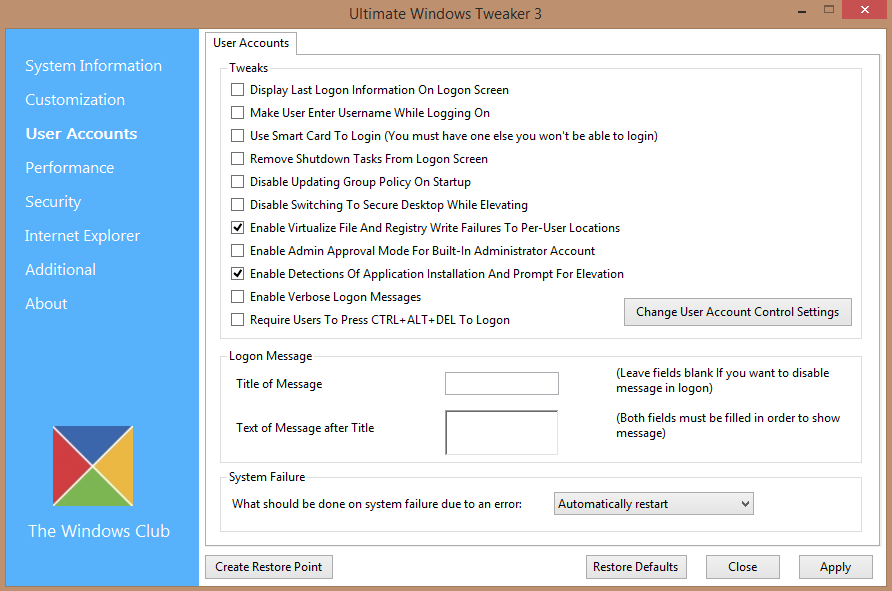Enable Verbose Logon Messages checkbox
Screen dimensions: 892x591
coord(237,297)
